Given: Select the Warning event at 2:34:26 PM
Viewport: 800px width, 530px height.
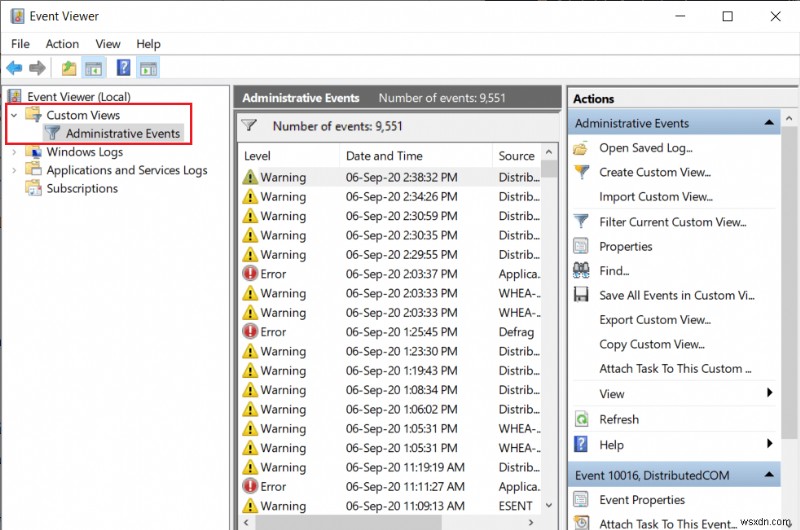Looking at the screenshot, I should [x=391, y=196].
